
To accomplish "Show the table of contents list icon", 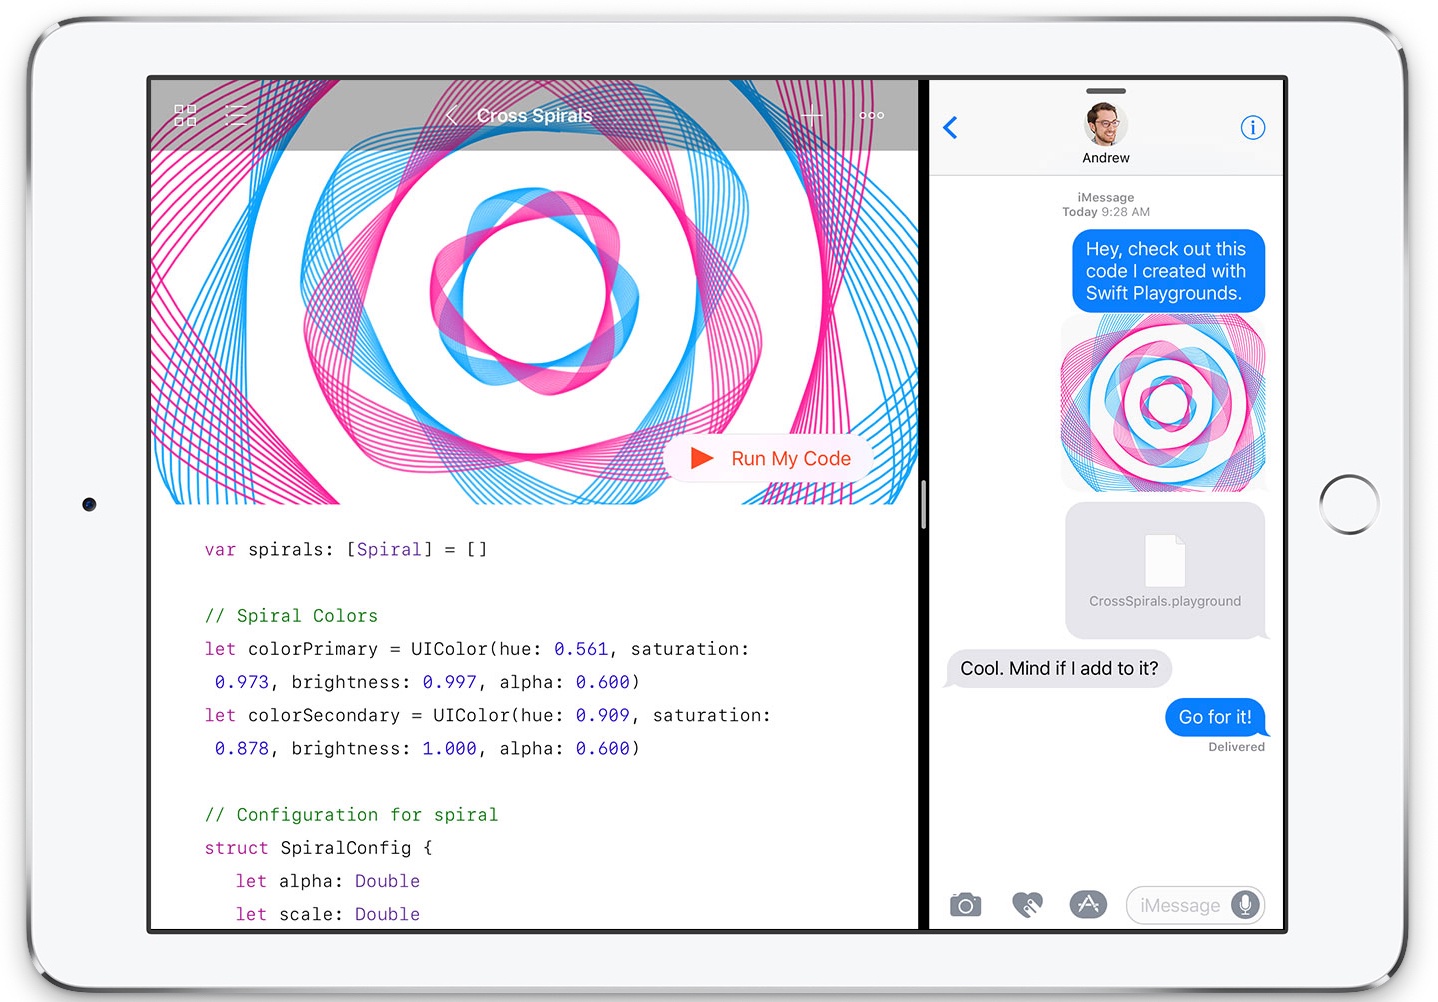I will point(236,115).
